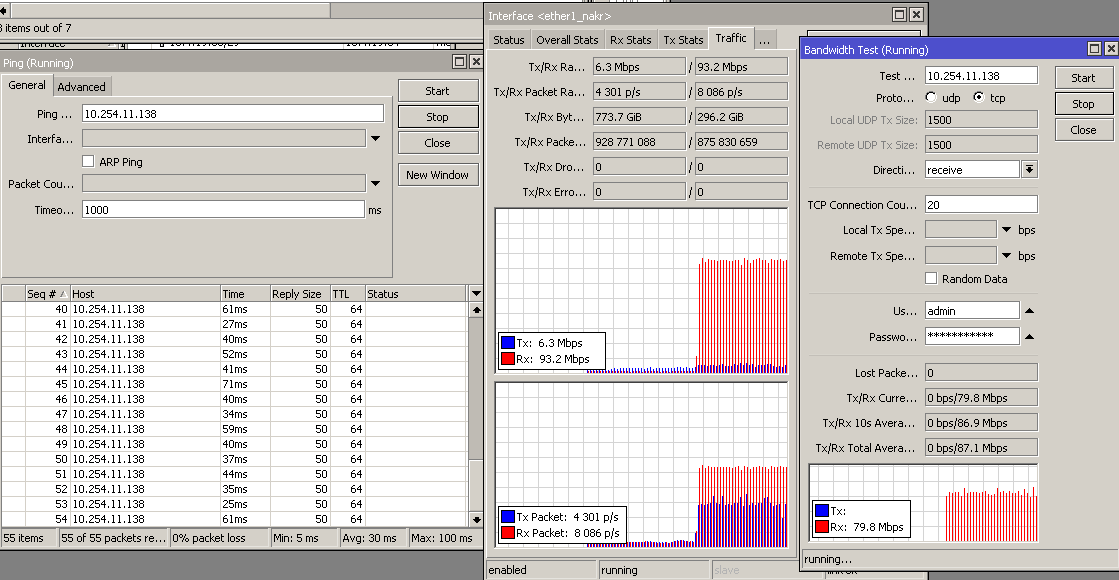Open the Overall Stats tab
The image size is (1119, 580).
[567, 40]
